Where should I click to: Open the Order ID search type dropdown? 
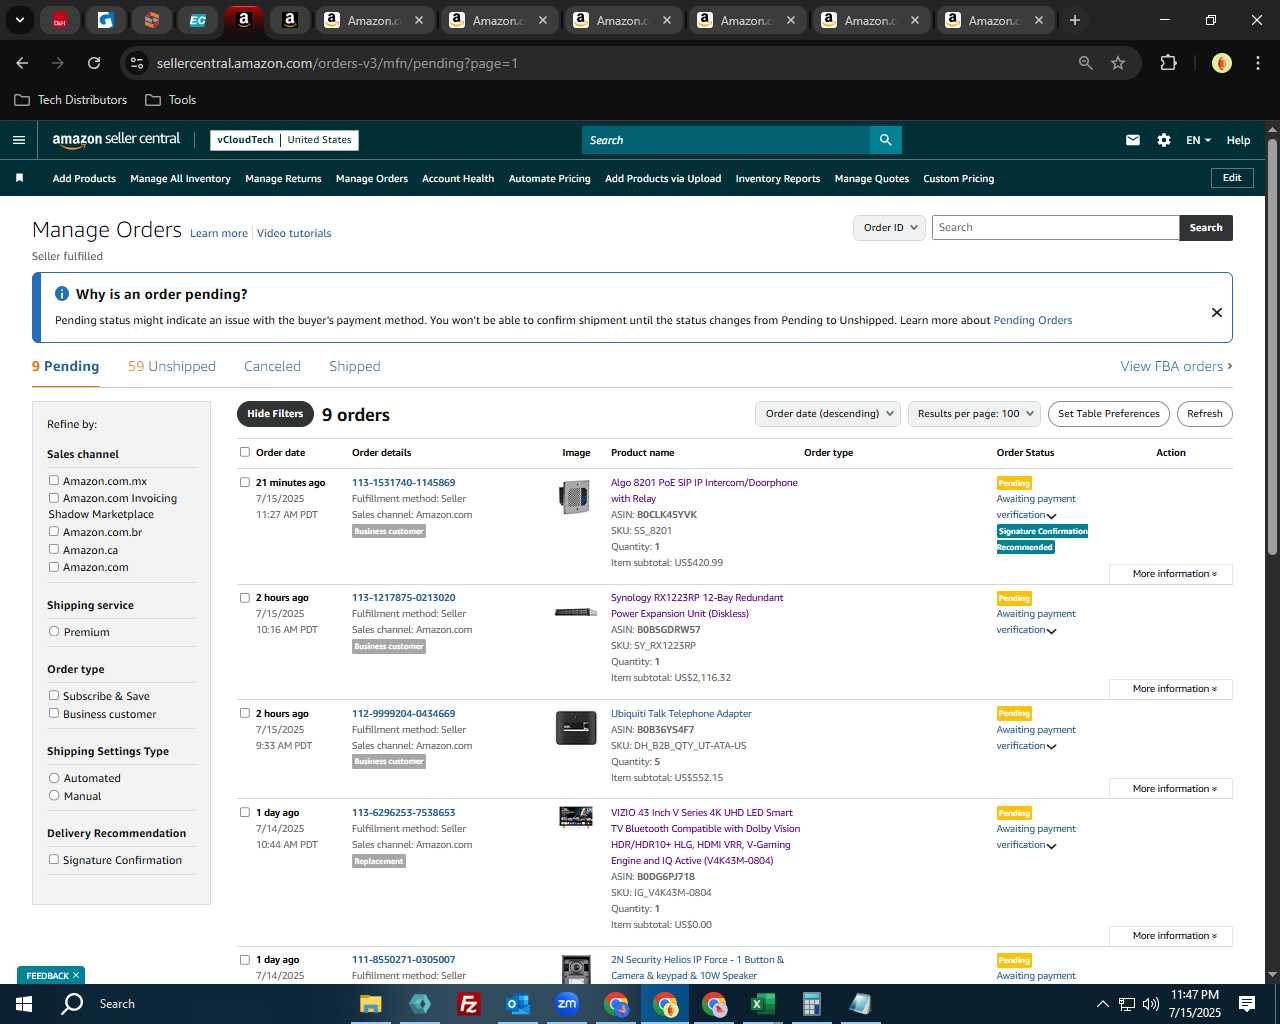point(889,228)
